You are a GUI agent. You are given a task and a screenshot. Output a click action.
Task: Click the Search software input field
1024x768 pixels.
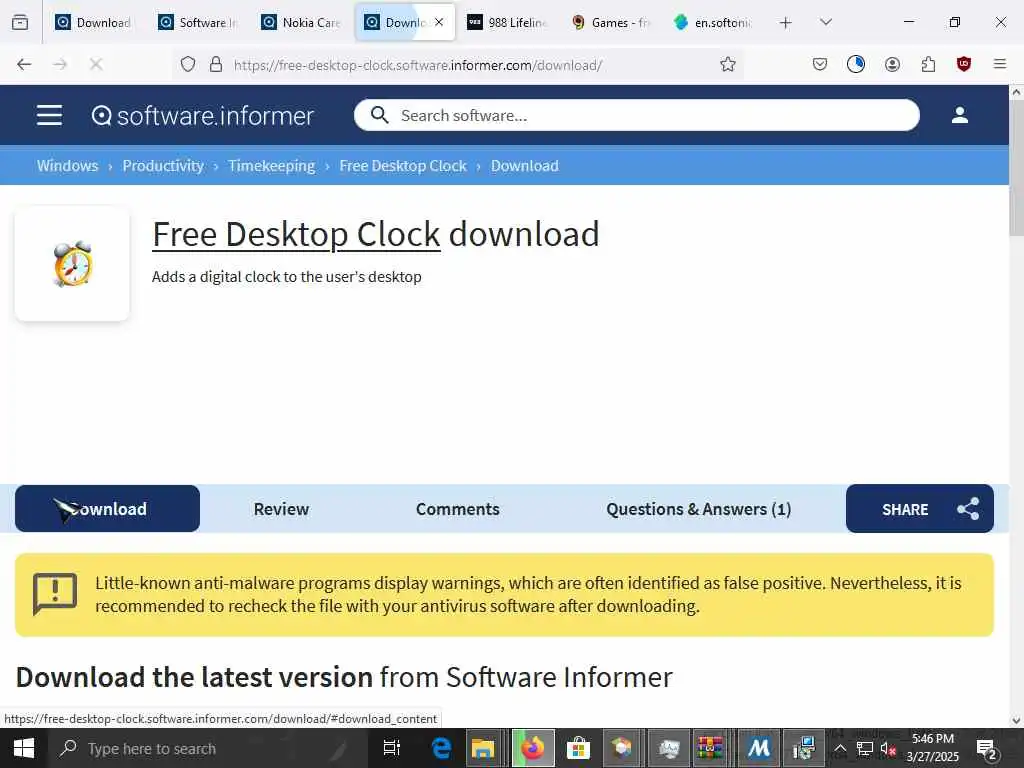tap(637, 116)
